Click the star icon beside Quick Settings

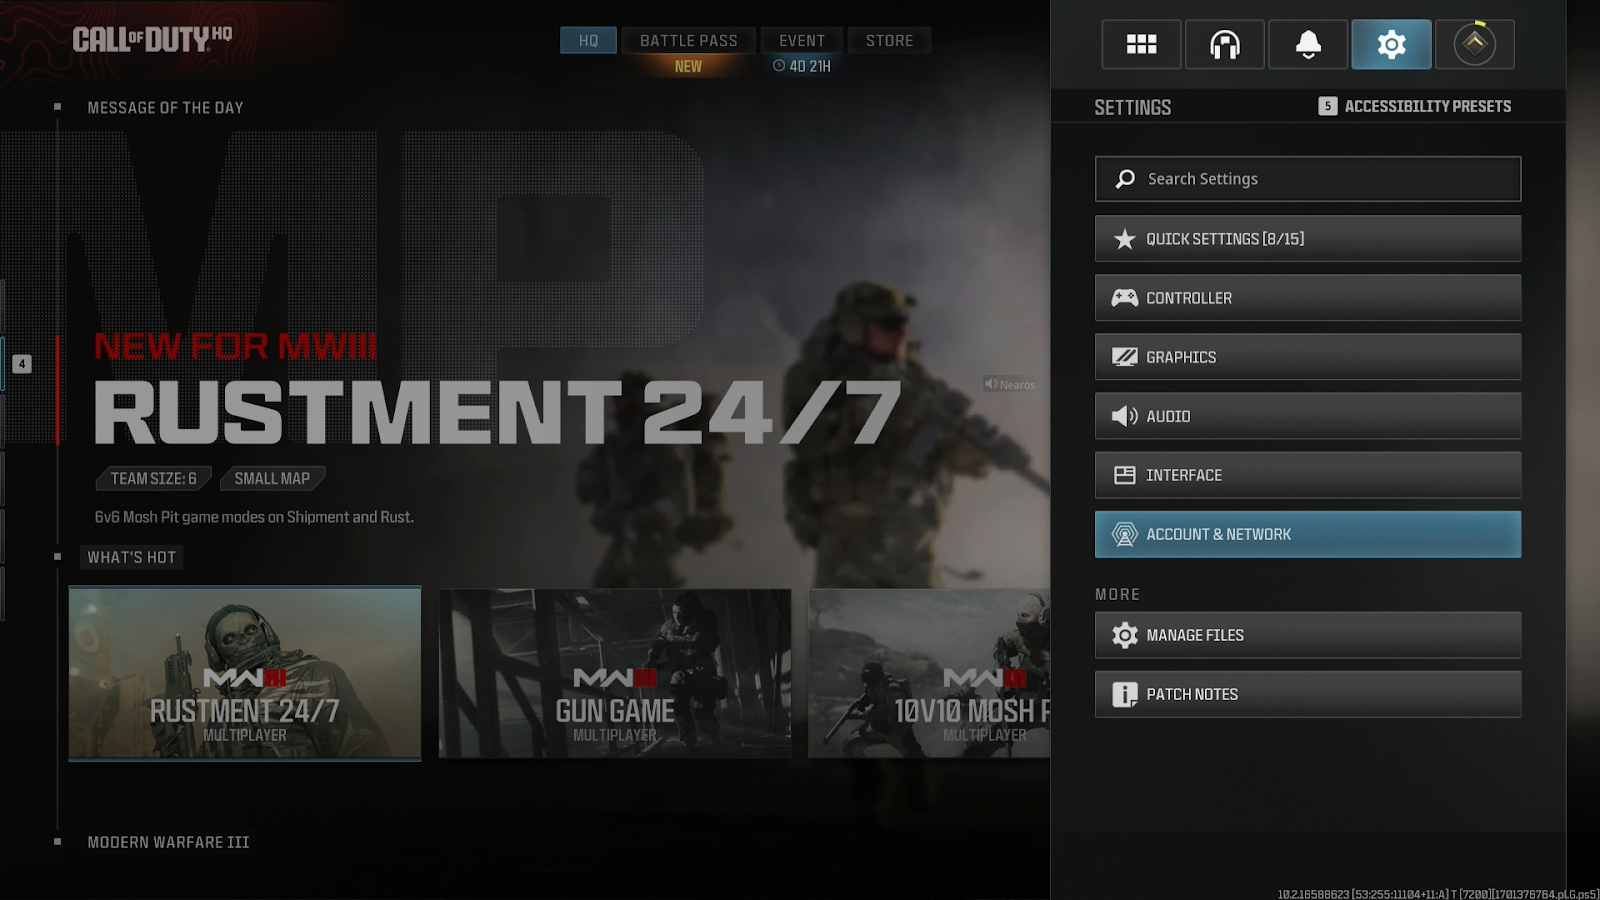click(1125, 239)
